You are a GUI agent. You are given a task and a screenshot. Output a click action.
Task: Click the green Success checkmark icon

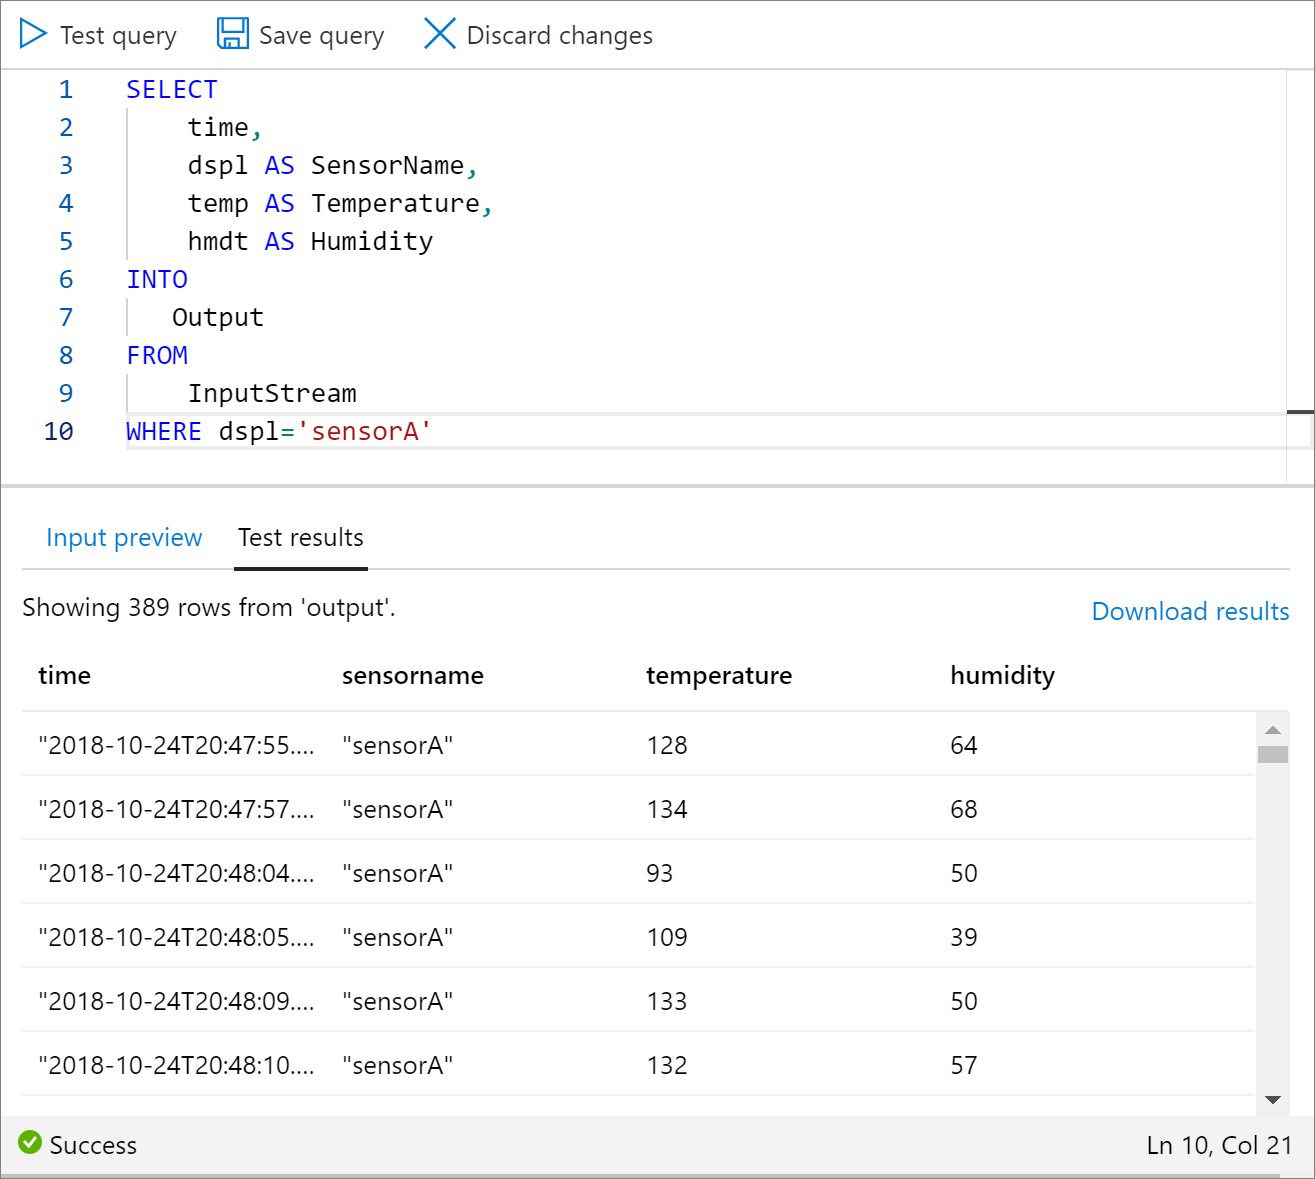pyautogui.click(x=30, y=1142)
